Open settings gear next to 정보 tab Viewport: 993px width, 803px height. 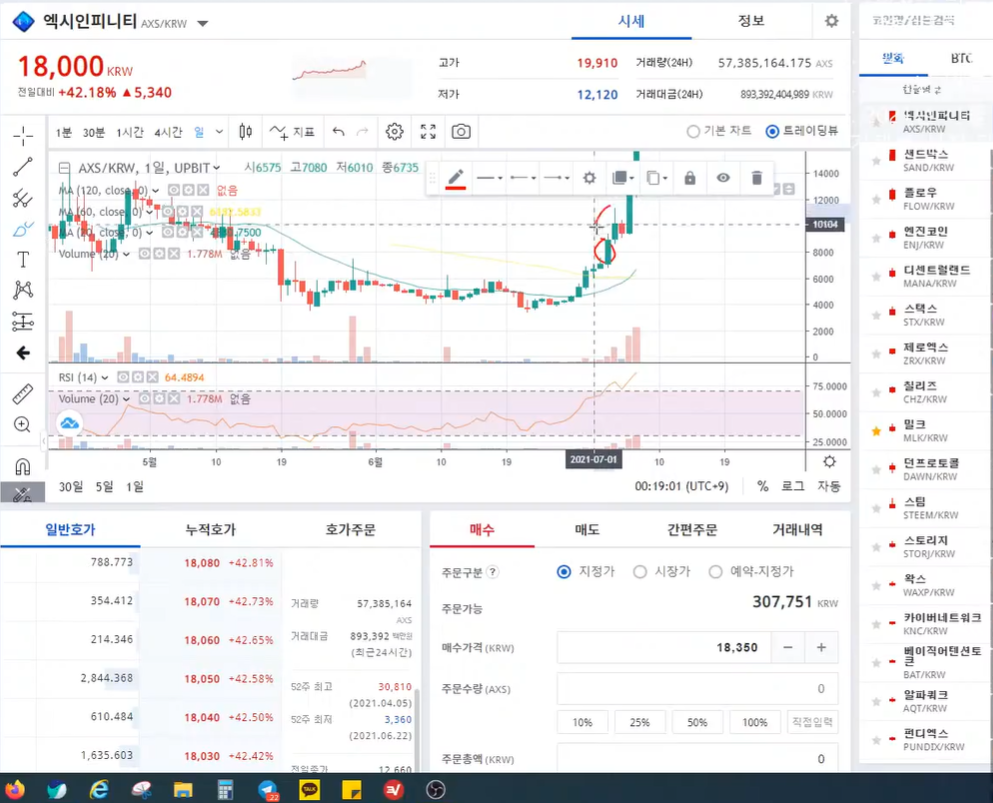point(832,21)
